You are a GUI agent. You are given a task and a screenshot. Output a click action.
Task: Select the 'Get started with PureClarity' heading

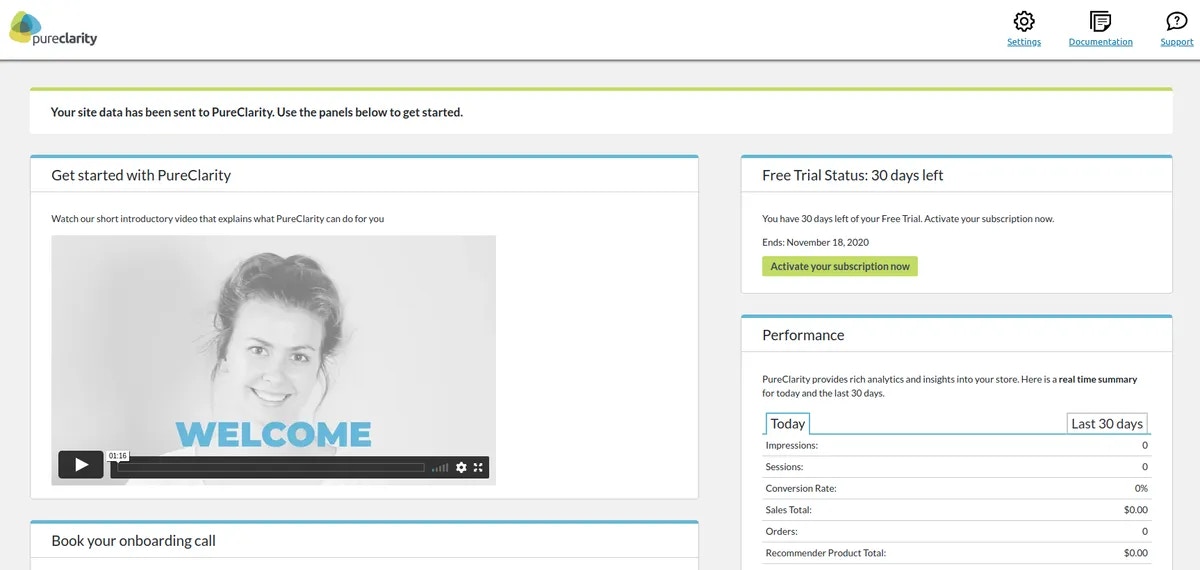(141, 175)
